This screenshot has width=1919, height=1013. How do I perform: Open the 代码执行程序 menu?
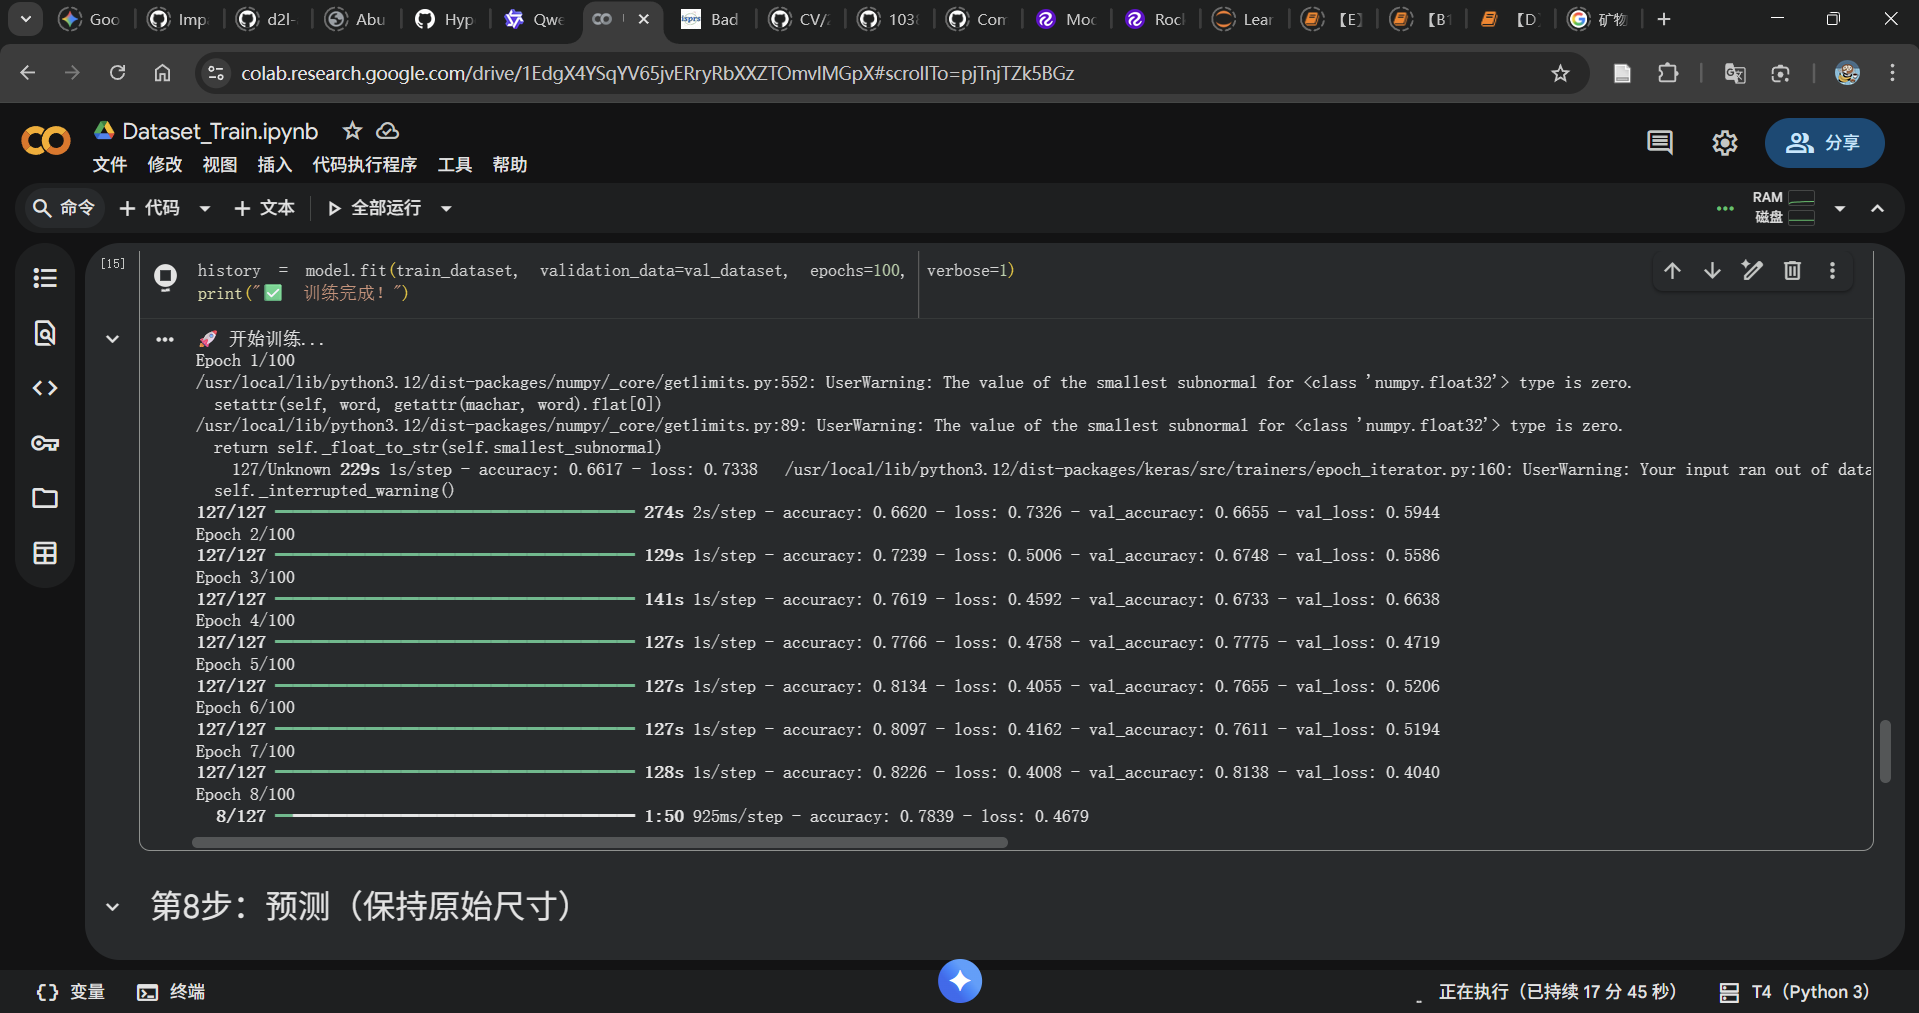(363, 164)
